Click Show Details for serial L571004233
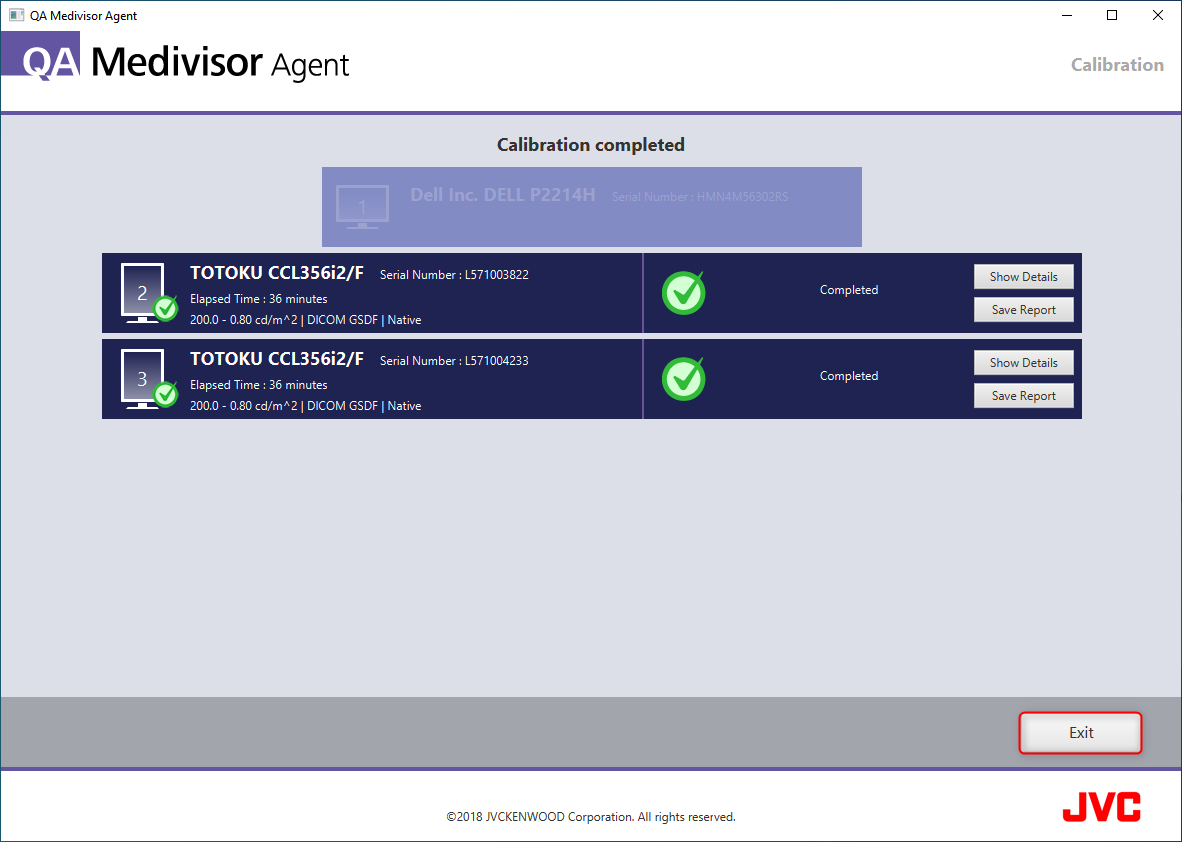The image size is (1182, 842). tap(1023, 363)
